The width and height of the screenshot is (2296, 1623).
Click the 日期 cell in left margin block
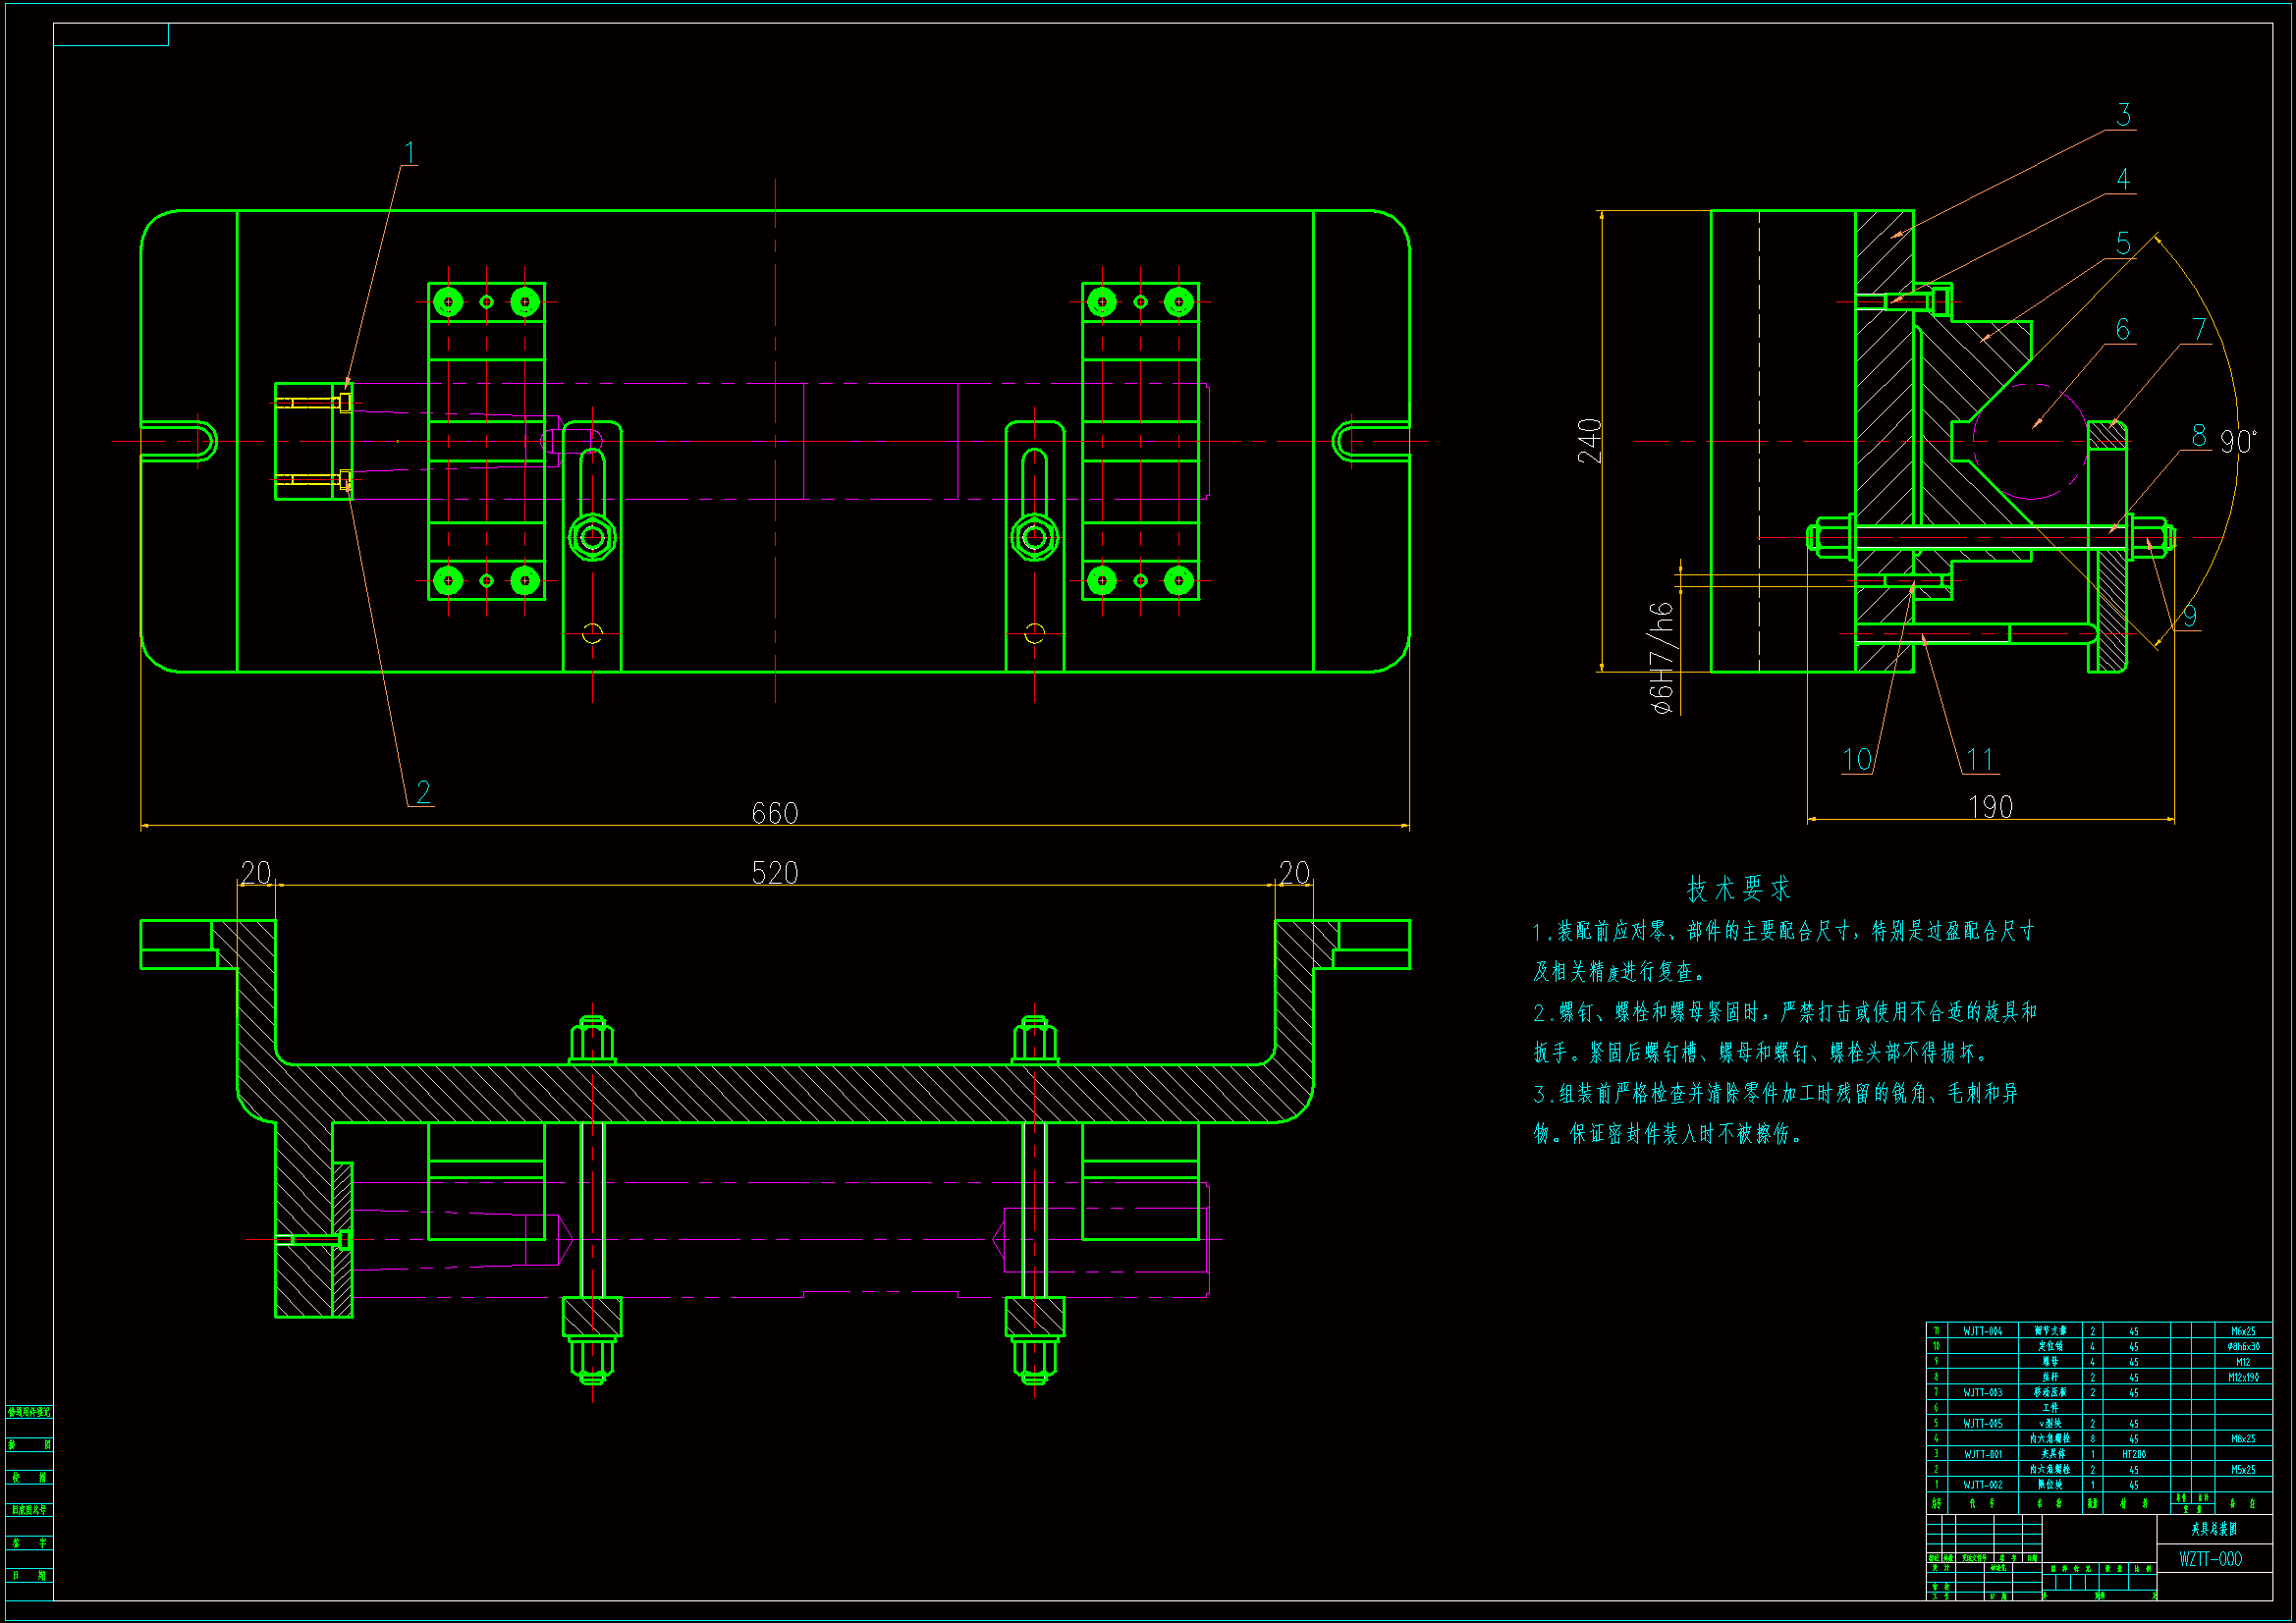coord(29,1575)
